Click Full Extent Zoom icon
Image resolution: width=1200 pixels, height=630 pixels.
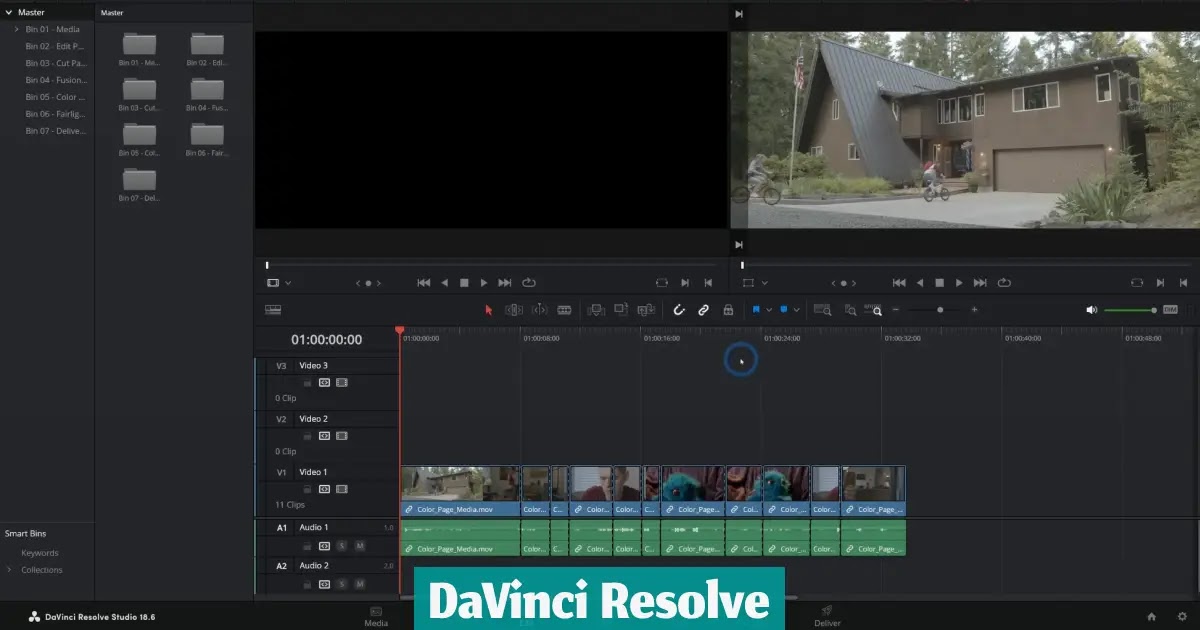pyautogui.click(x=822, y=310)
